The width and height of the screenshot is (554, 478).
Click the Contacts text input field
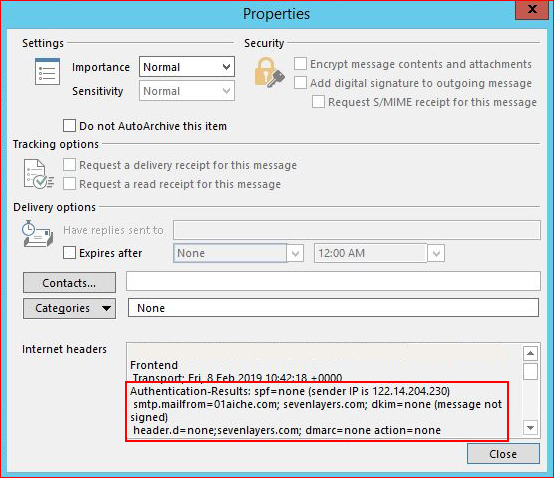pyautogui.click(x=333, y=281)
